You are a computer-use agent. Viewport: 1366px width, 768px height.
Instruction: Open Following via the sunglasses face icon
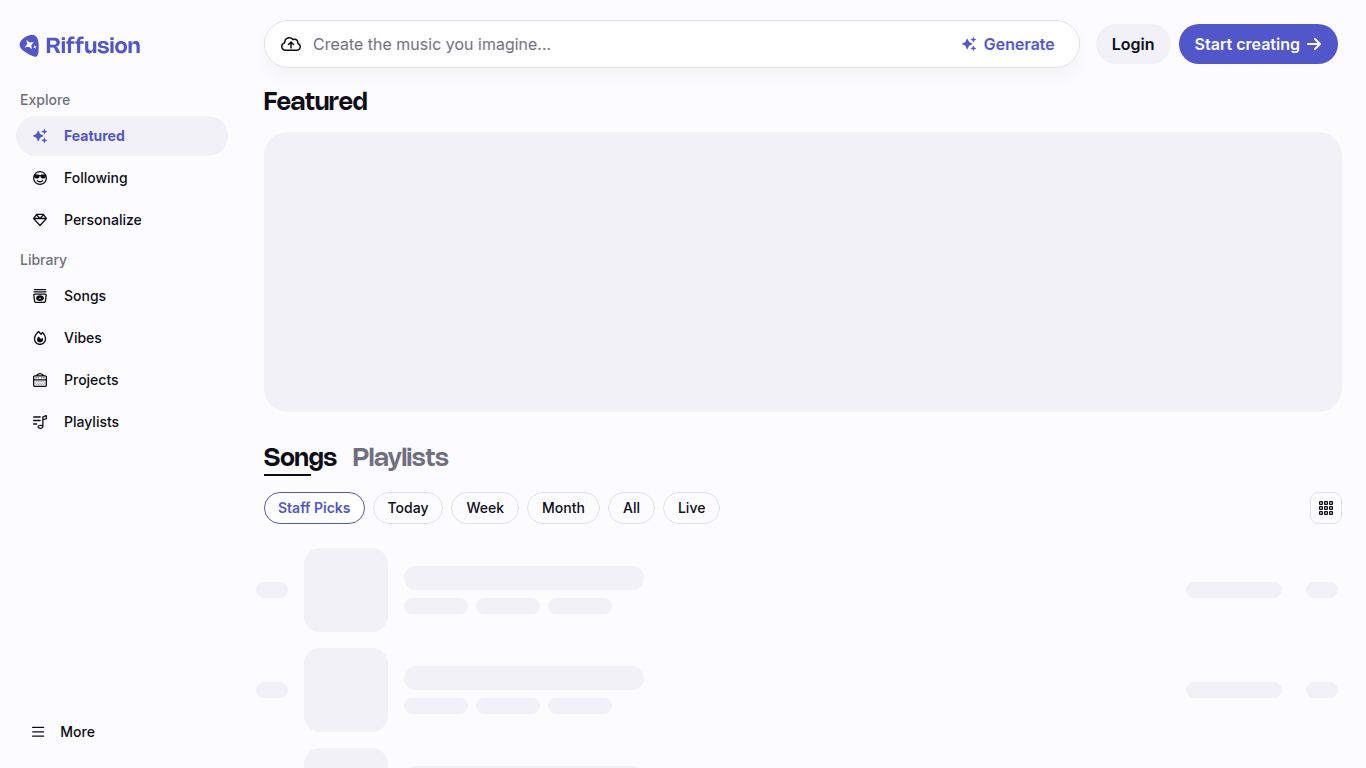coord(40,178)
